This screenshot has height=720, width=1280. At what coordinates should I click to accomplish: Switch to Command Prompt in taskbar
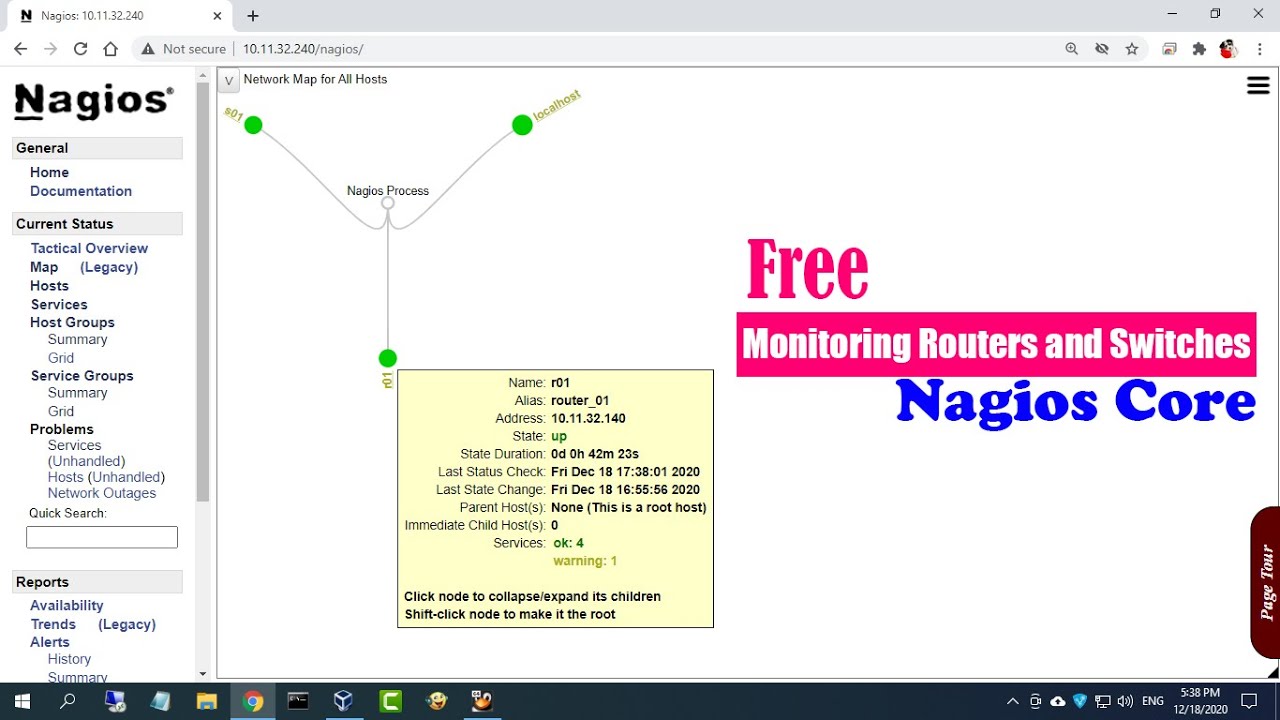298,701
